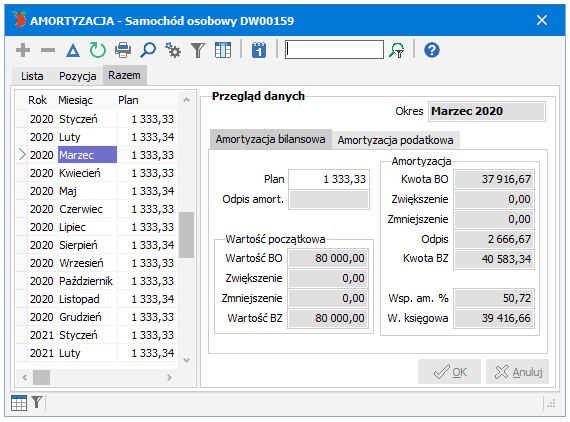570x422 pixels.
Task: Select the 2020 Kwiecień row
Action: pos(97,173)
